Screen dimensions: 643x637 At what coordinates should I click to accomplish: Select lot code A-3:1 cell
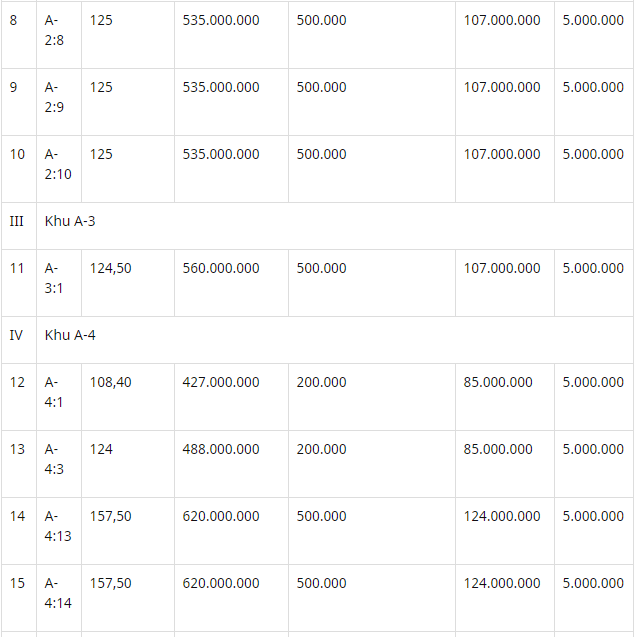pyautogui.click(x=59, y=283)
